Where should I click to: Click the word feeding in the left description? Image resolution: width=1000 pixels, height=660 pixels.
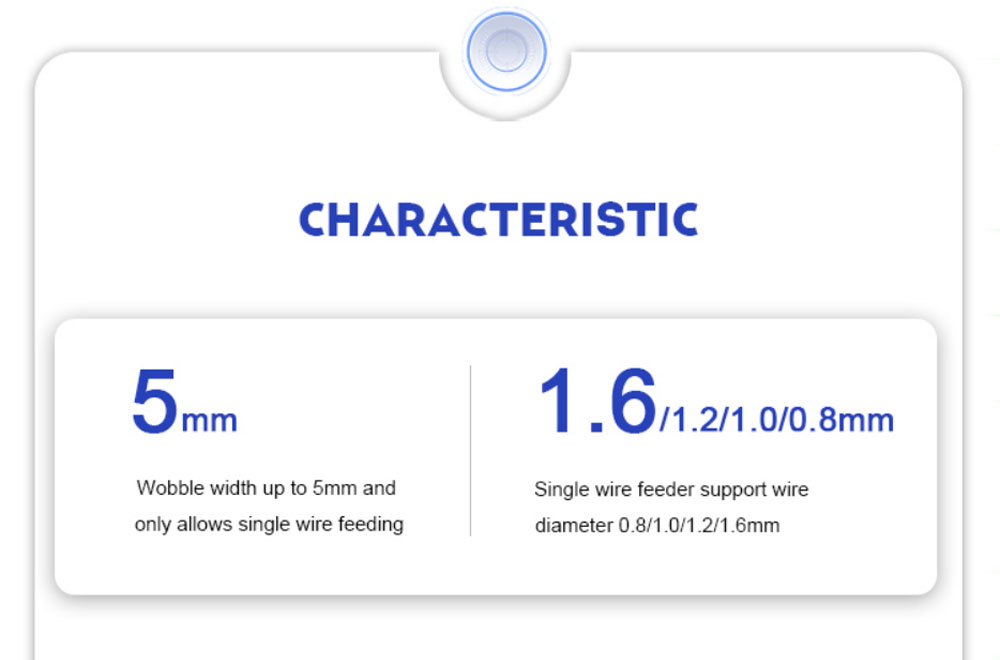(x=371, y=525)
